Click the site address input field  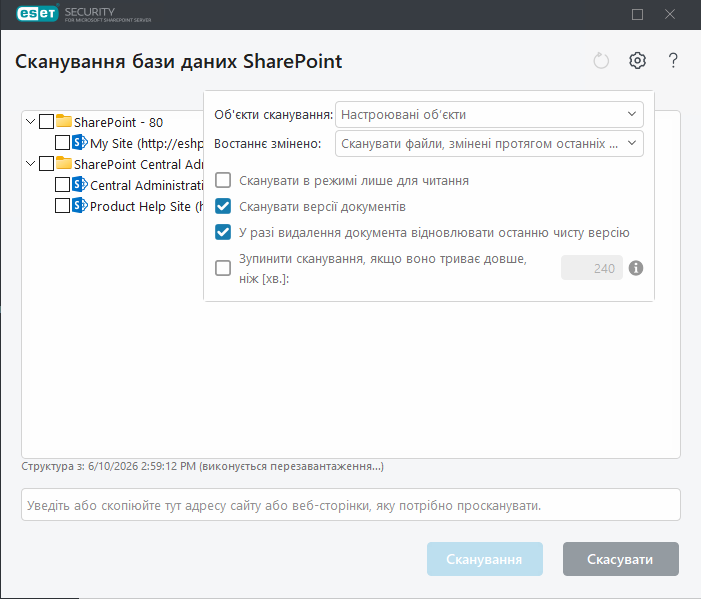pos(351,505)
